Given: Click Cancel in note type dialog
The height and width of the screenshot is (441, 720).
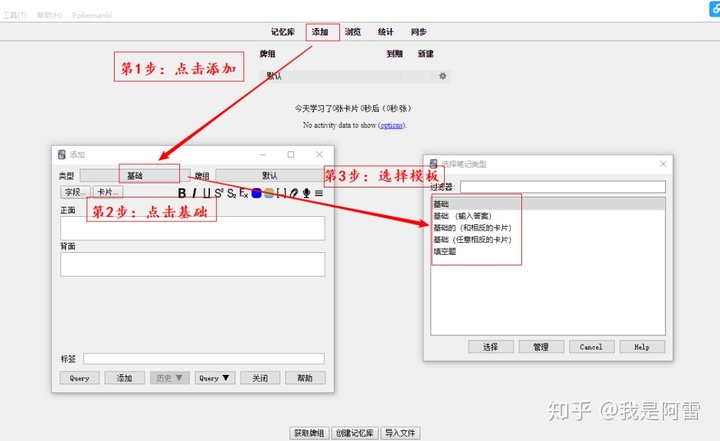Looking at the screenshot, I should pyautogui.click(x=591, y=347).
